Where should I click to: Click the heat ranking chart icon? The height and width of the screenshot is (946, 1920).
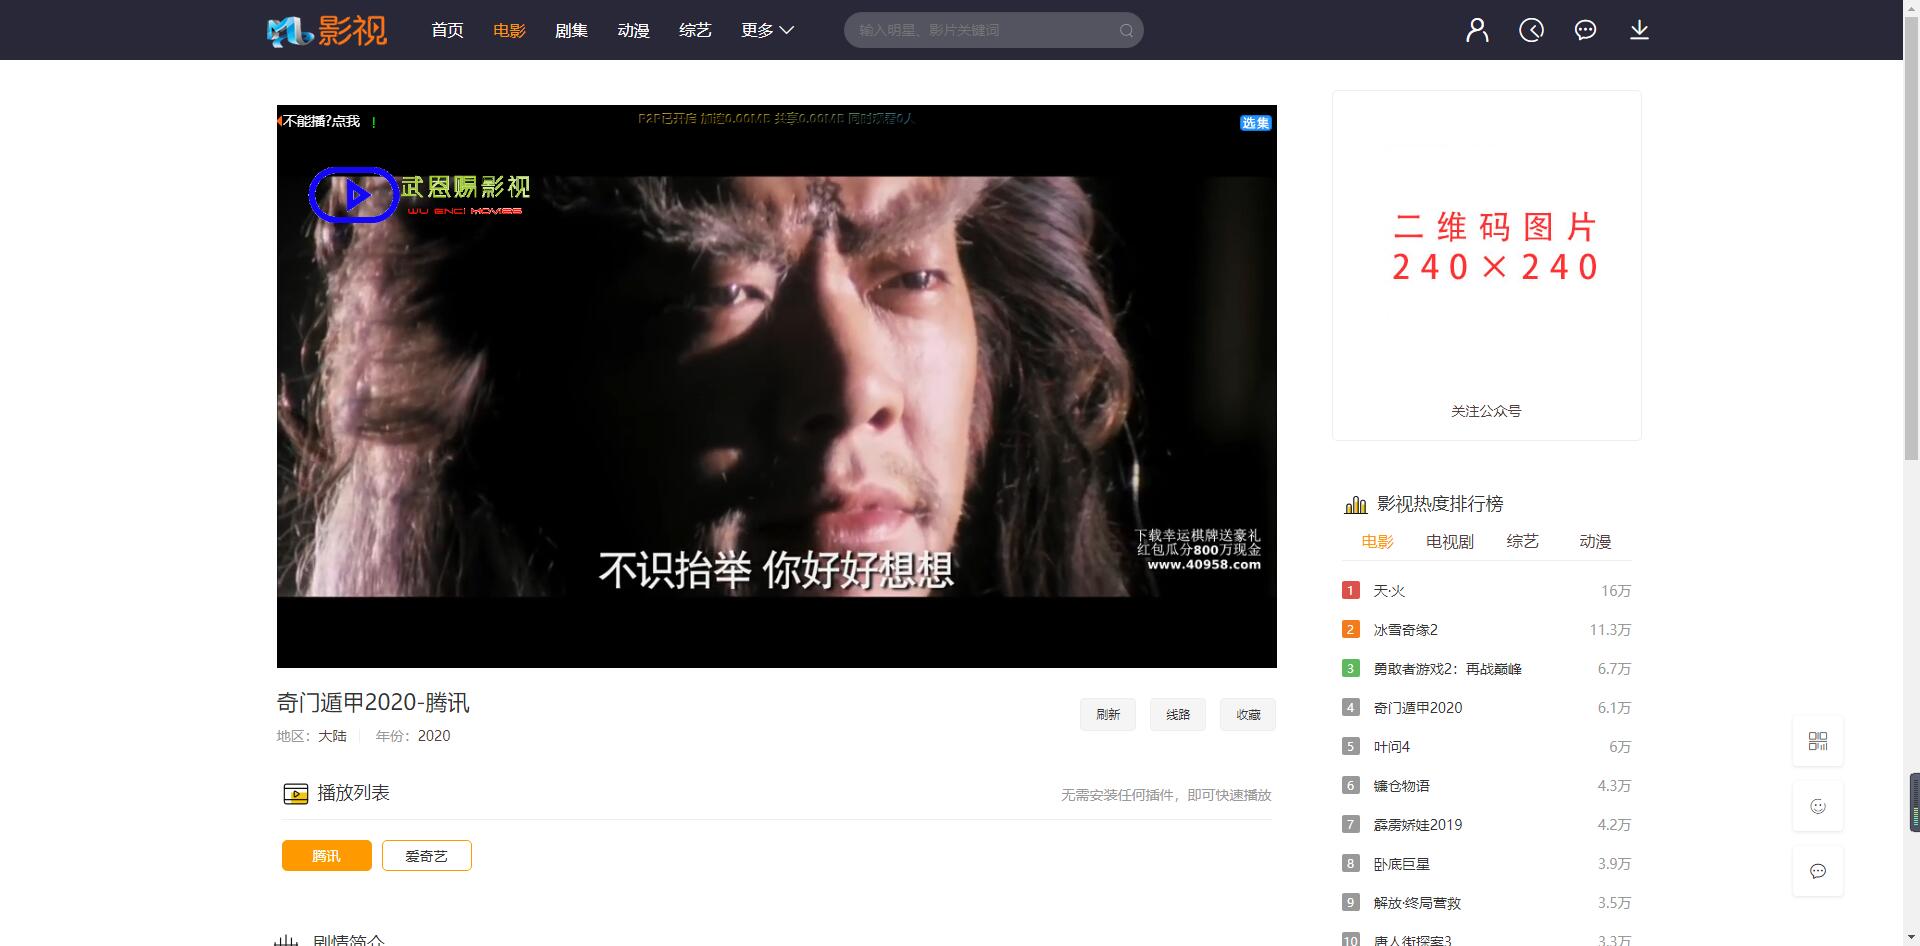click(1355, 503)
